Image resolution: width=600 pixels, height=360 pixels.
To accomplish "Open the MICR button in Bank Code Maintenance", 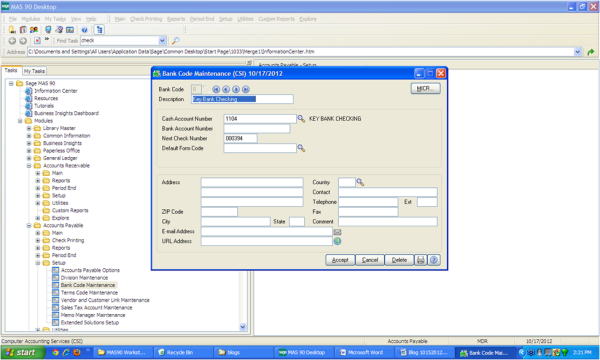I will coord(426,89).
